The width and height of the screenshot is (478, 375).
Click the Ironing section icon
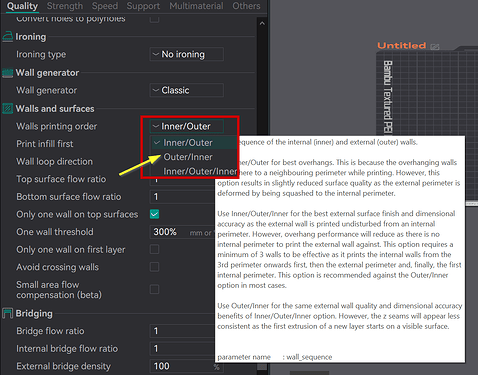tap(8, 36)
